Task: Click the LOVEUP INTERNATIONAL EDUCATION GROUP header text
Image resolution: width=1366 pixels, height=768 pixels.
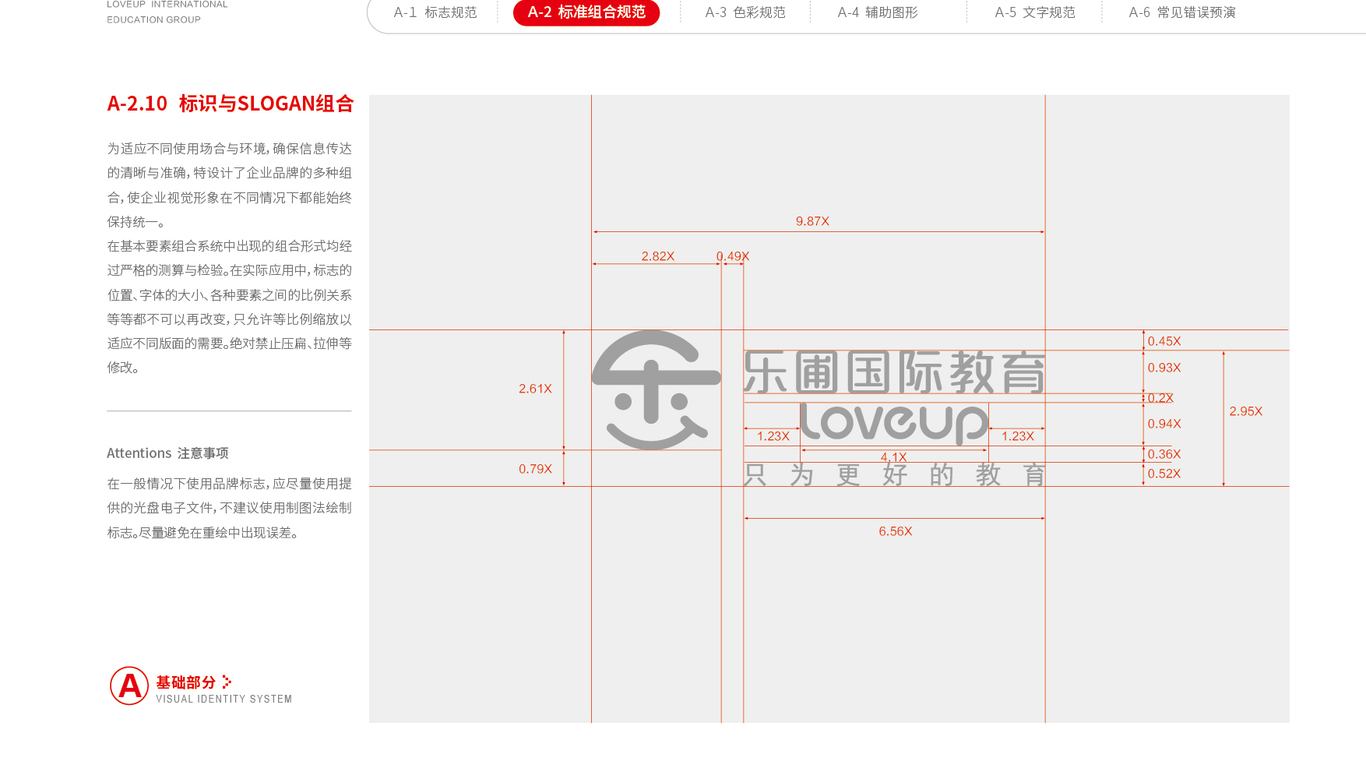Action: [167, 11]
